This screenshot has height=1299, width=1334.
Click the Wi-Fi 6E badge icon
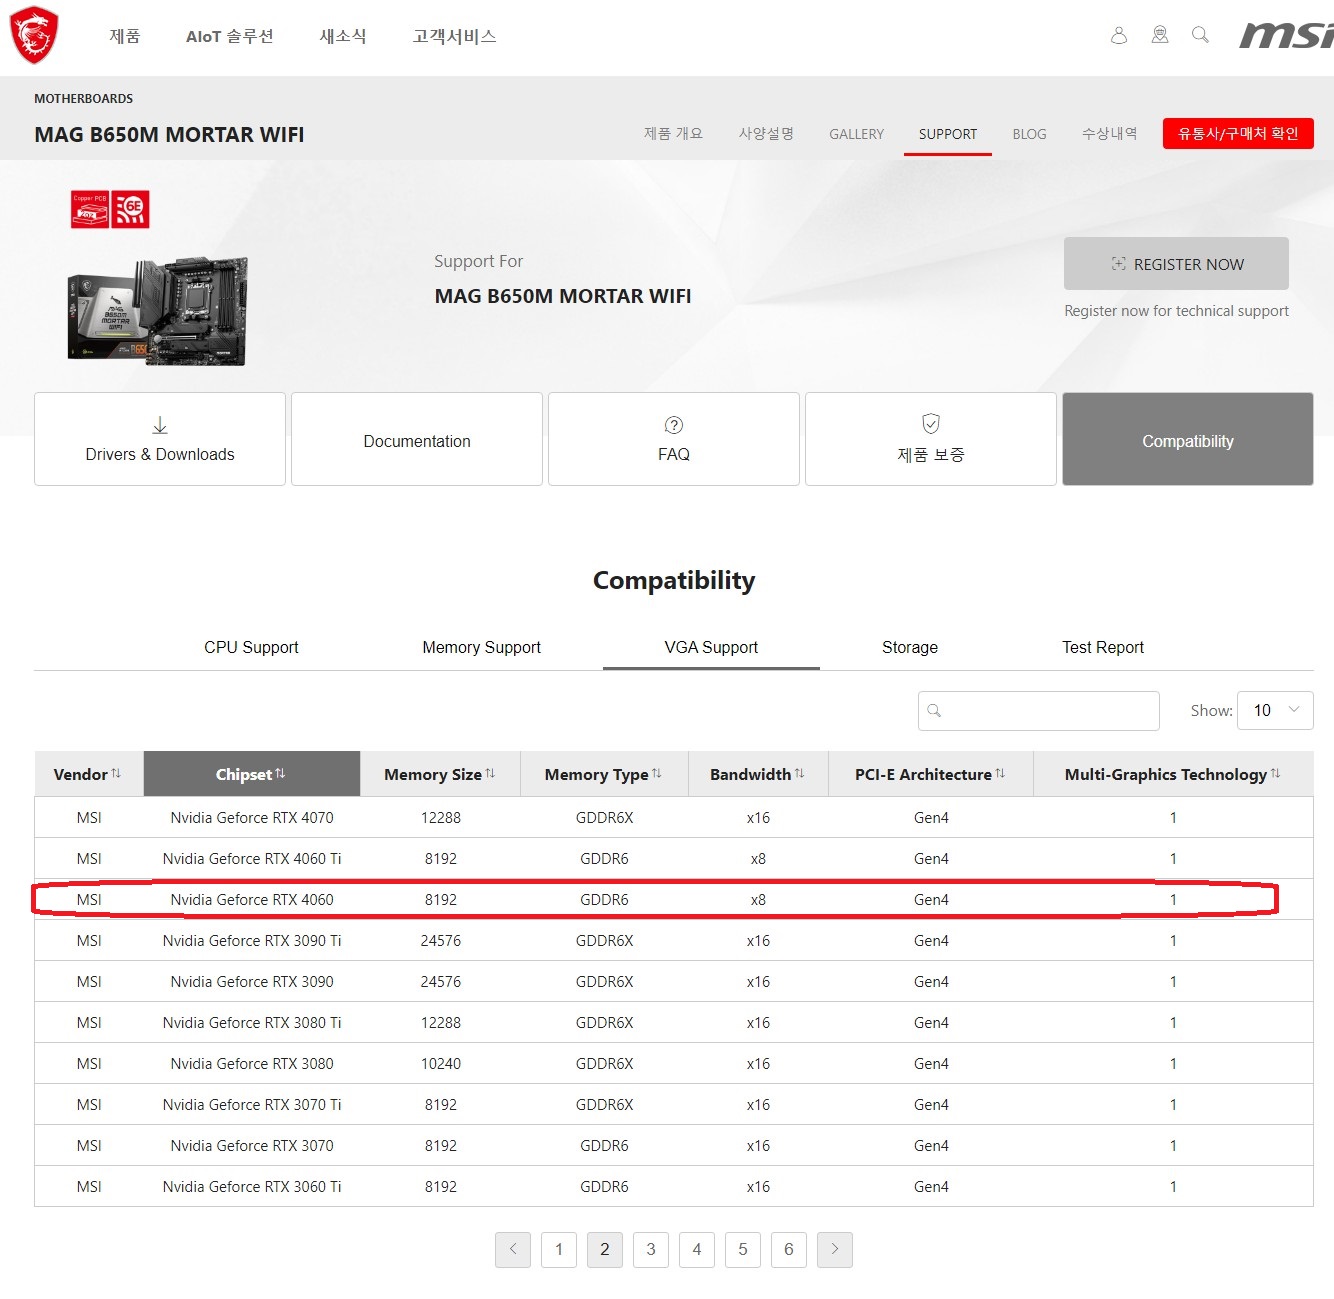click(131, 210)
